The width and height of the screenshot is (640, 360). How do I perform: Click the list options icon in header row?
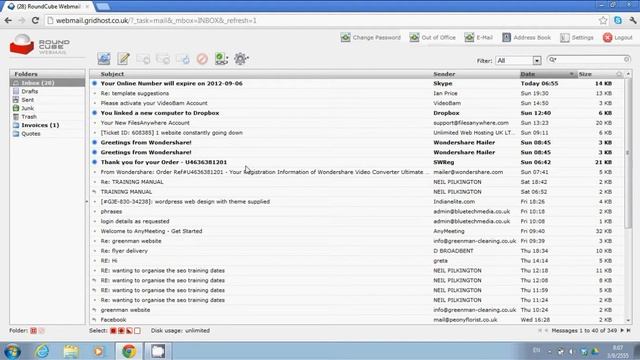point(619,74)
